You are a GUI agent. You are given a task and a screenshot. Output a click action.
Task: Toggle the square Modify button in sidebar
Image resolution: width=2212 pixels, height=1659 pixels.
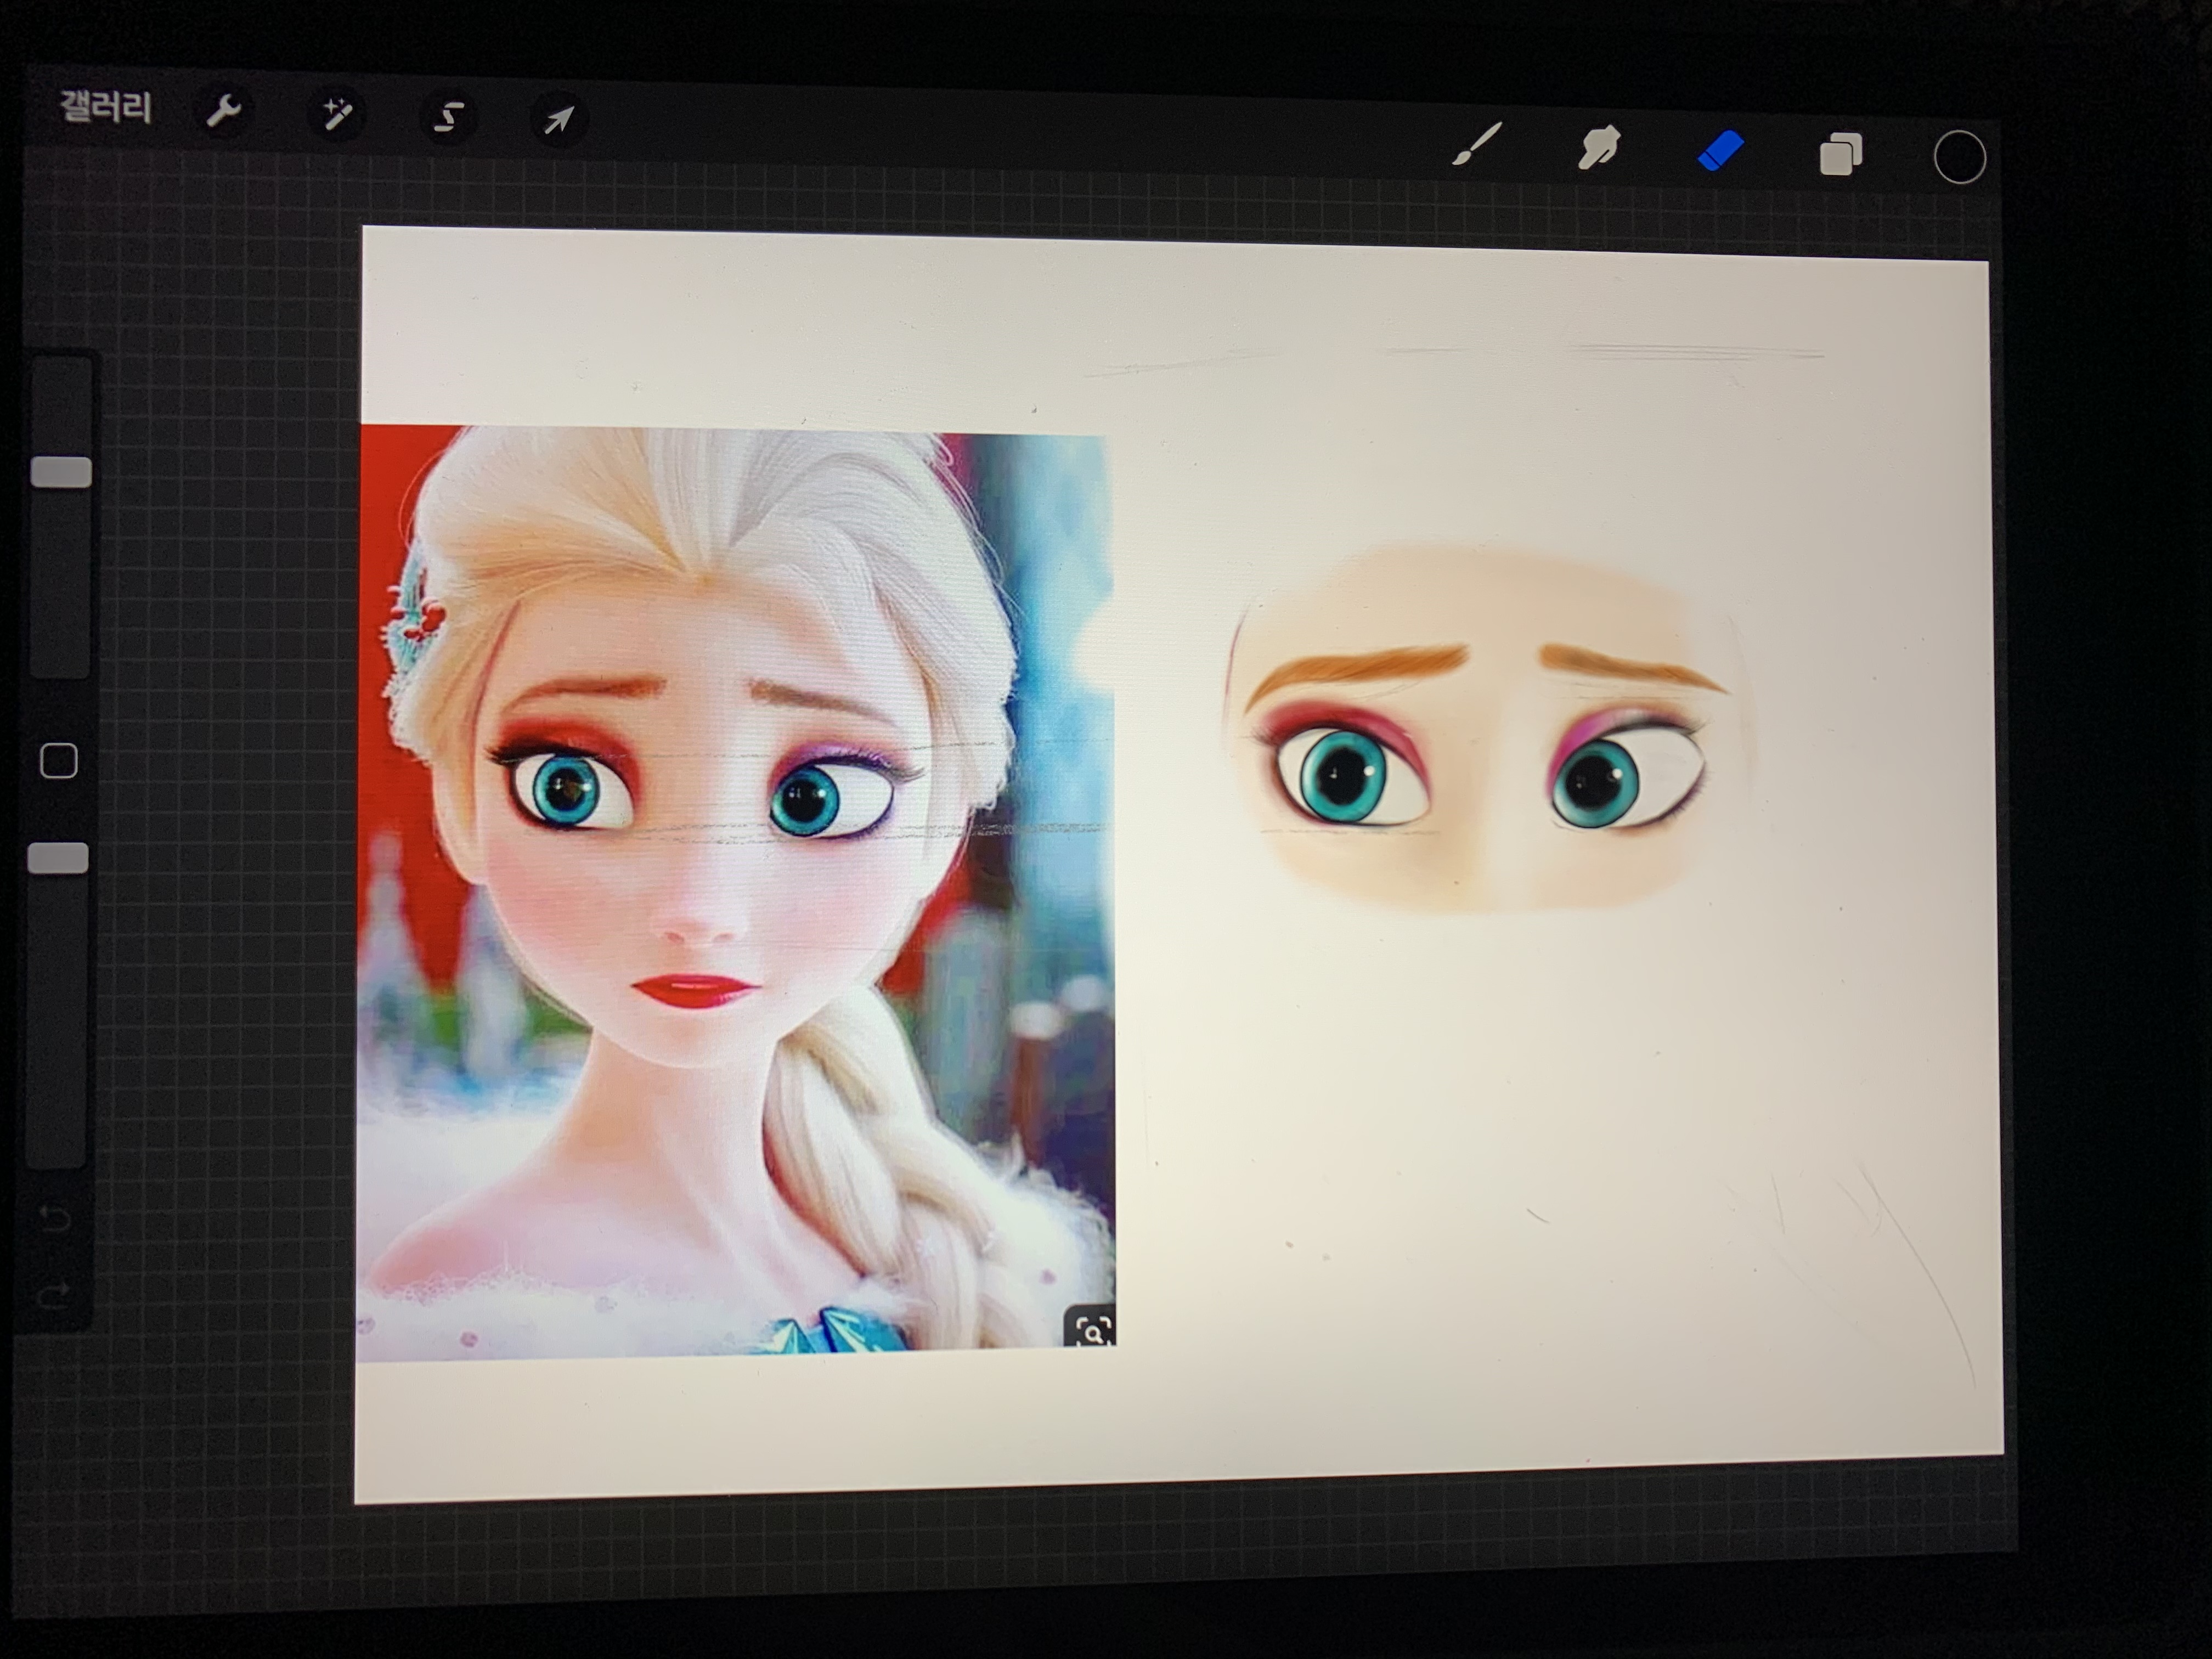(59, 761)
